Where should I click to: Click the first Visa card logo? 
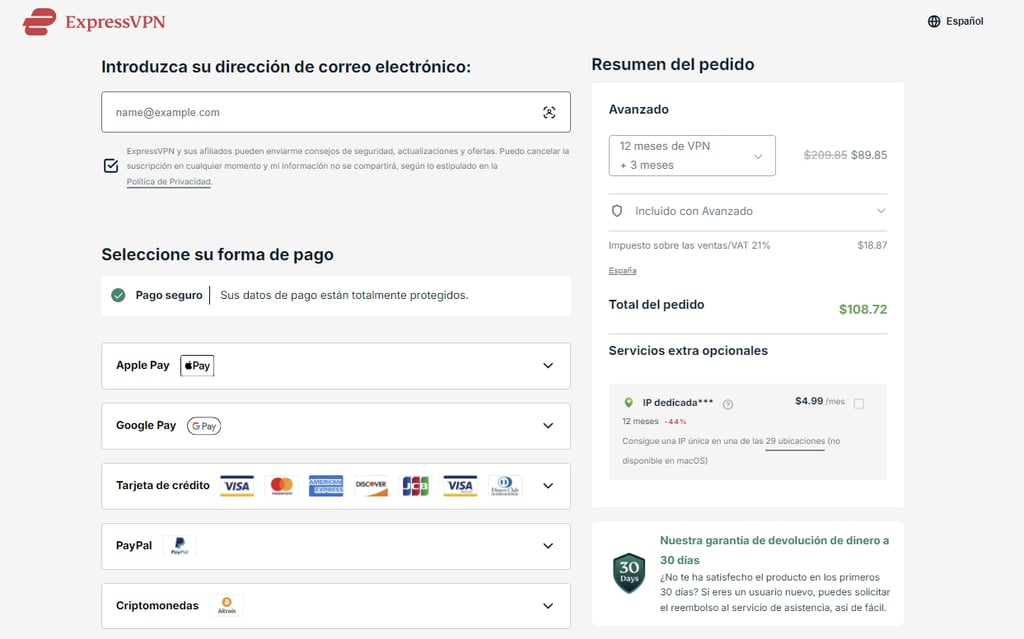pos(237,486)
